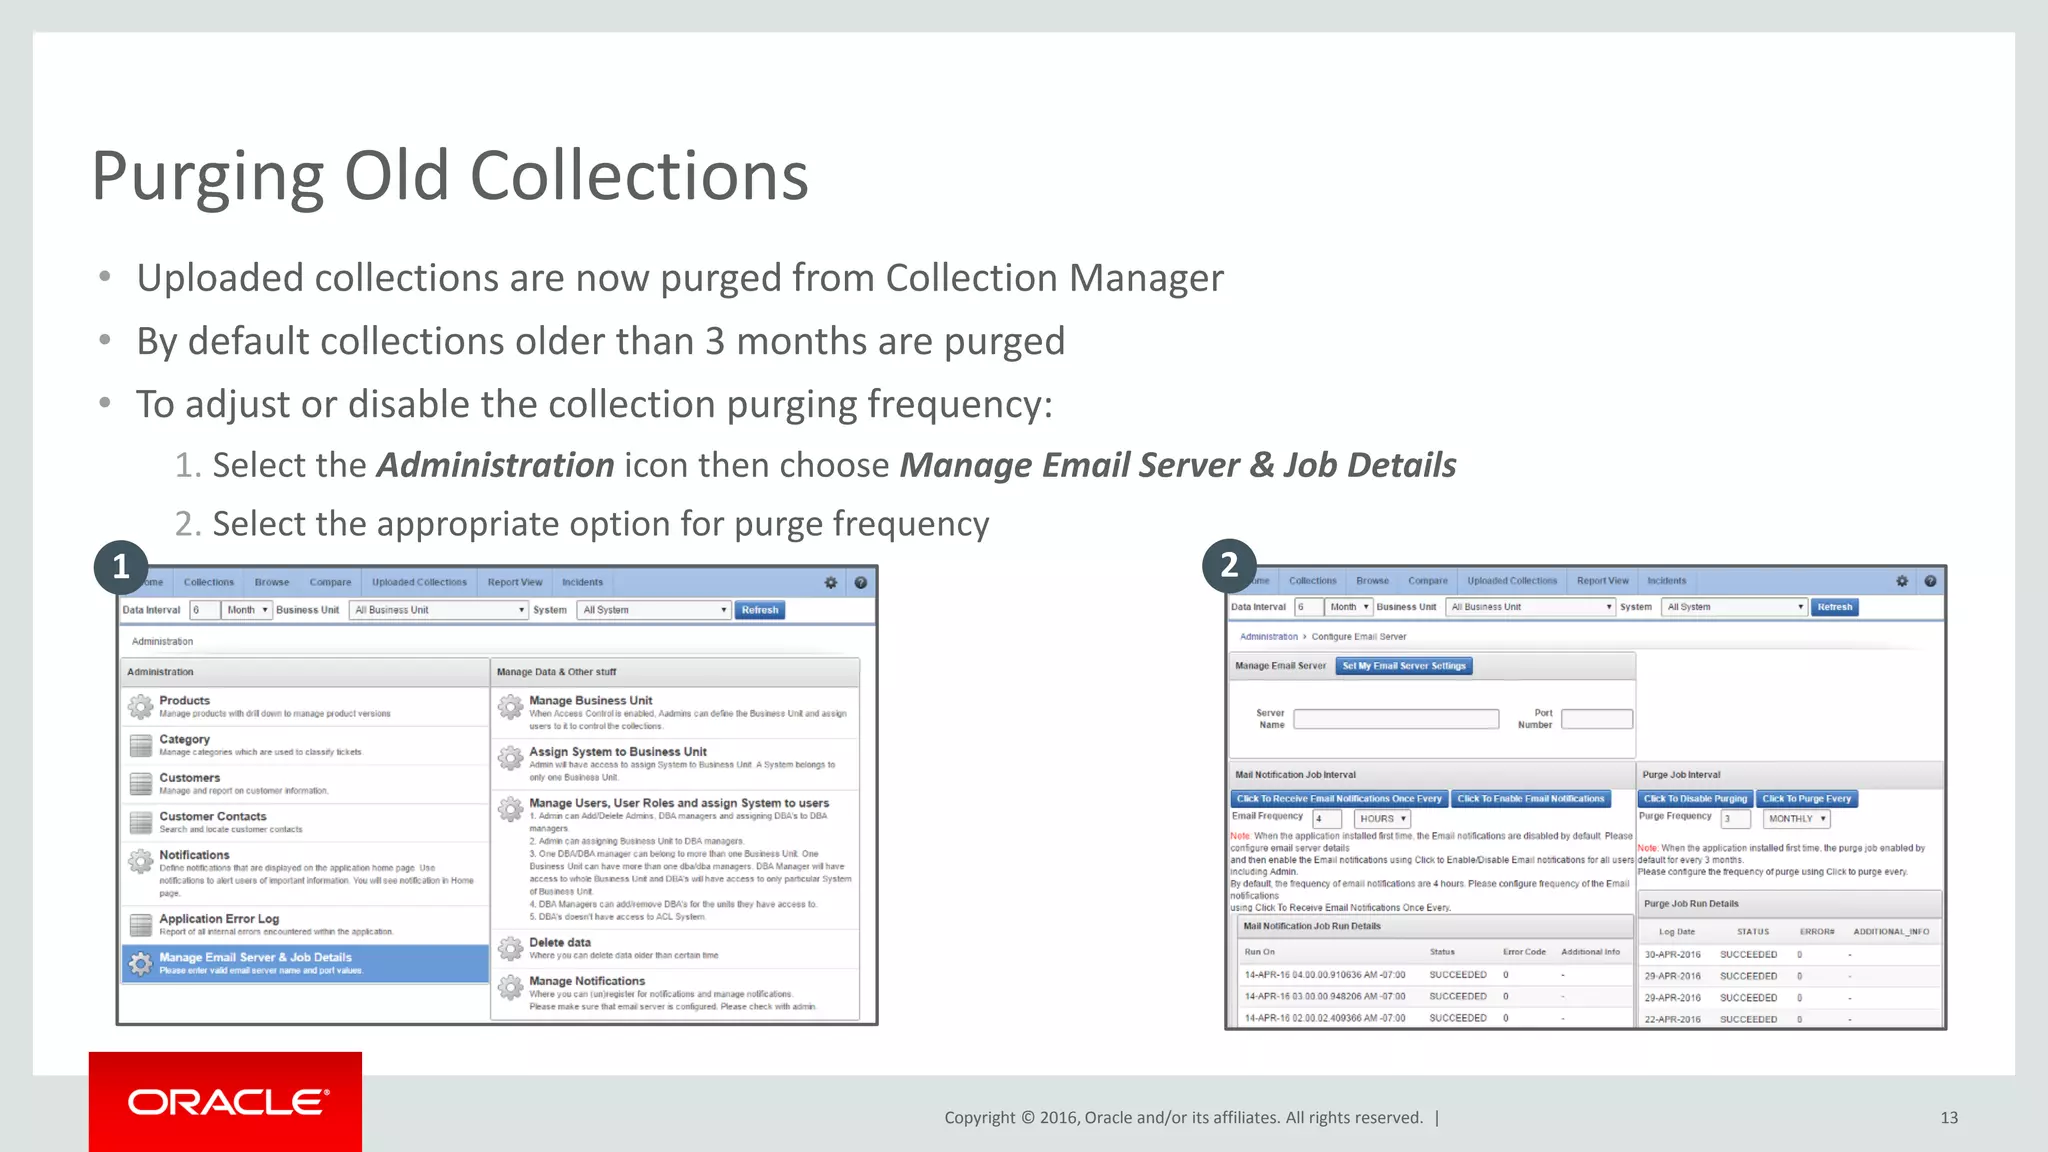Select the Manage Business Unit gear icon
2048x1152 pixels.
click(x=511, y=707)
